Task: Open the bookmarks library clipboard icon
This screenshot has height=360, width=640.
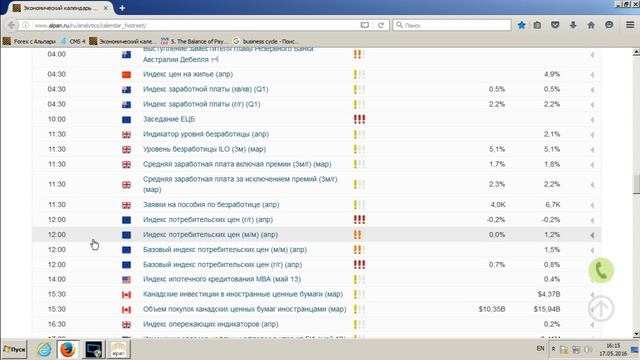Action: (537, 25)
